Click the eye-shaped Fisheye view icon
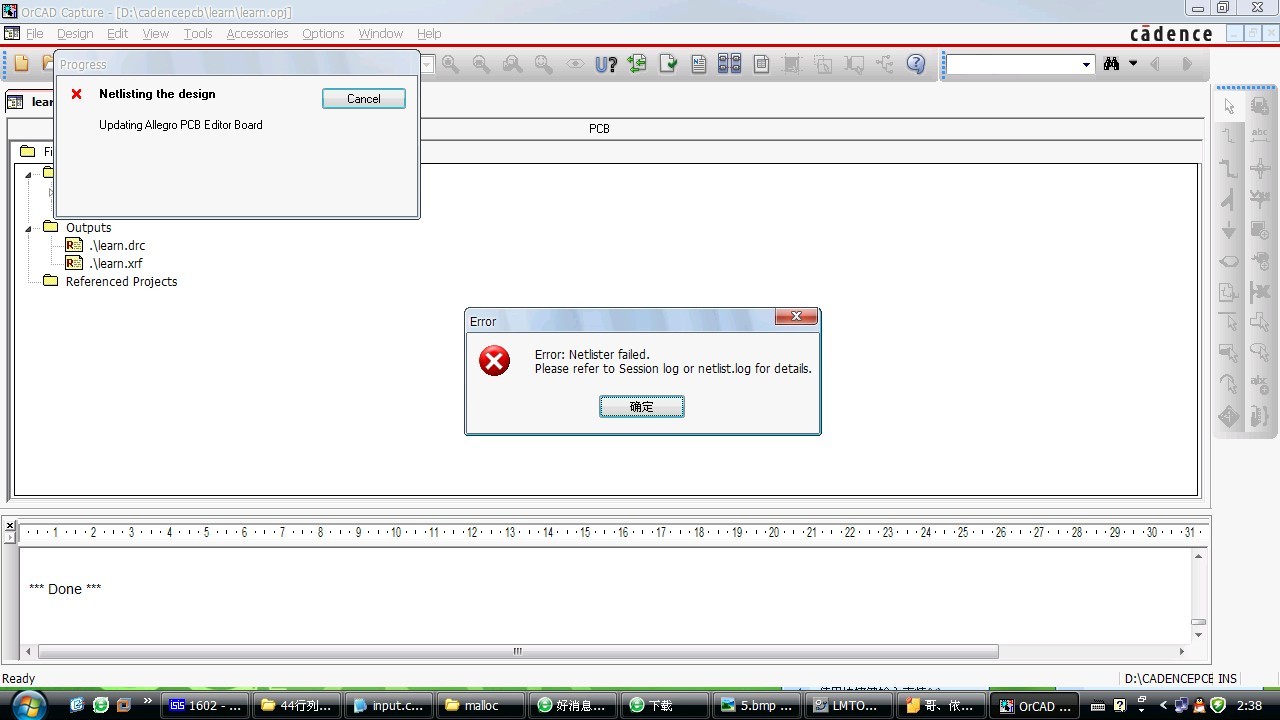 [575, 64]
